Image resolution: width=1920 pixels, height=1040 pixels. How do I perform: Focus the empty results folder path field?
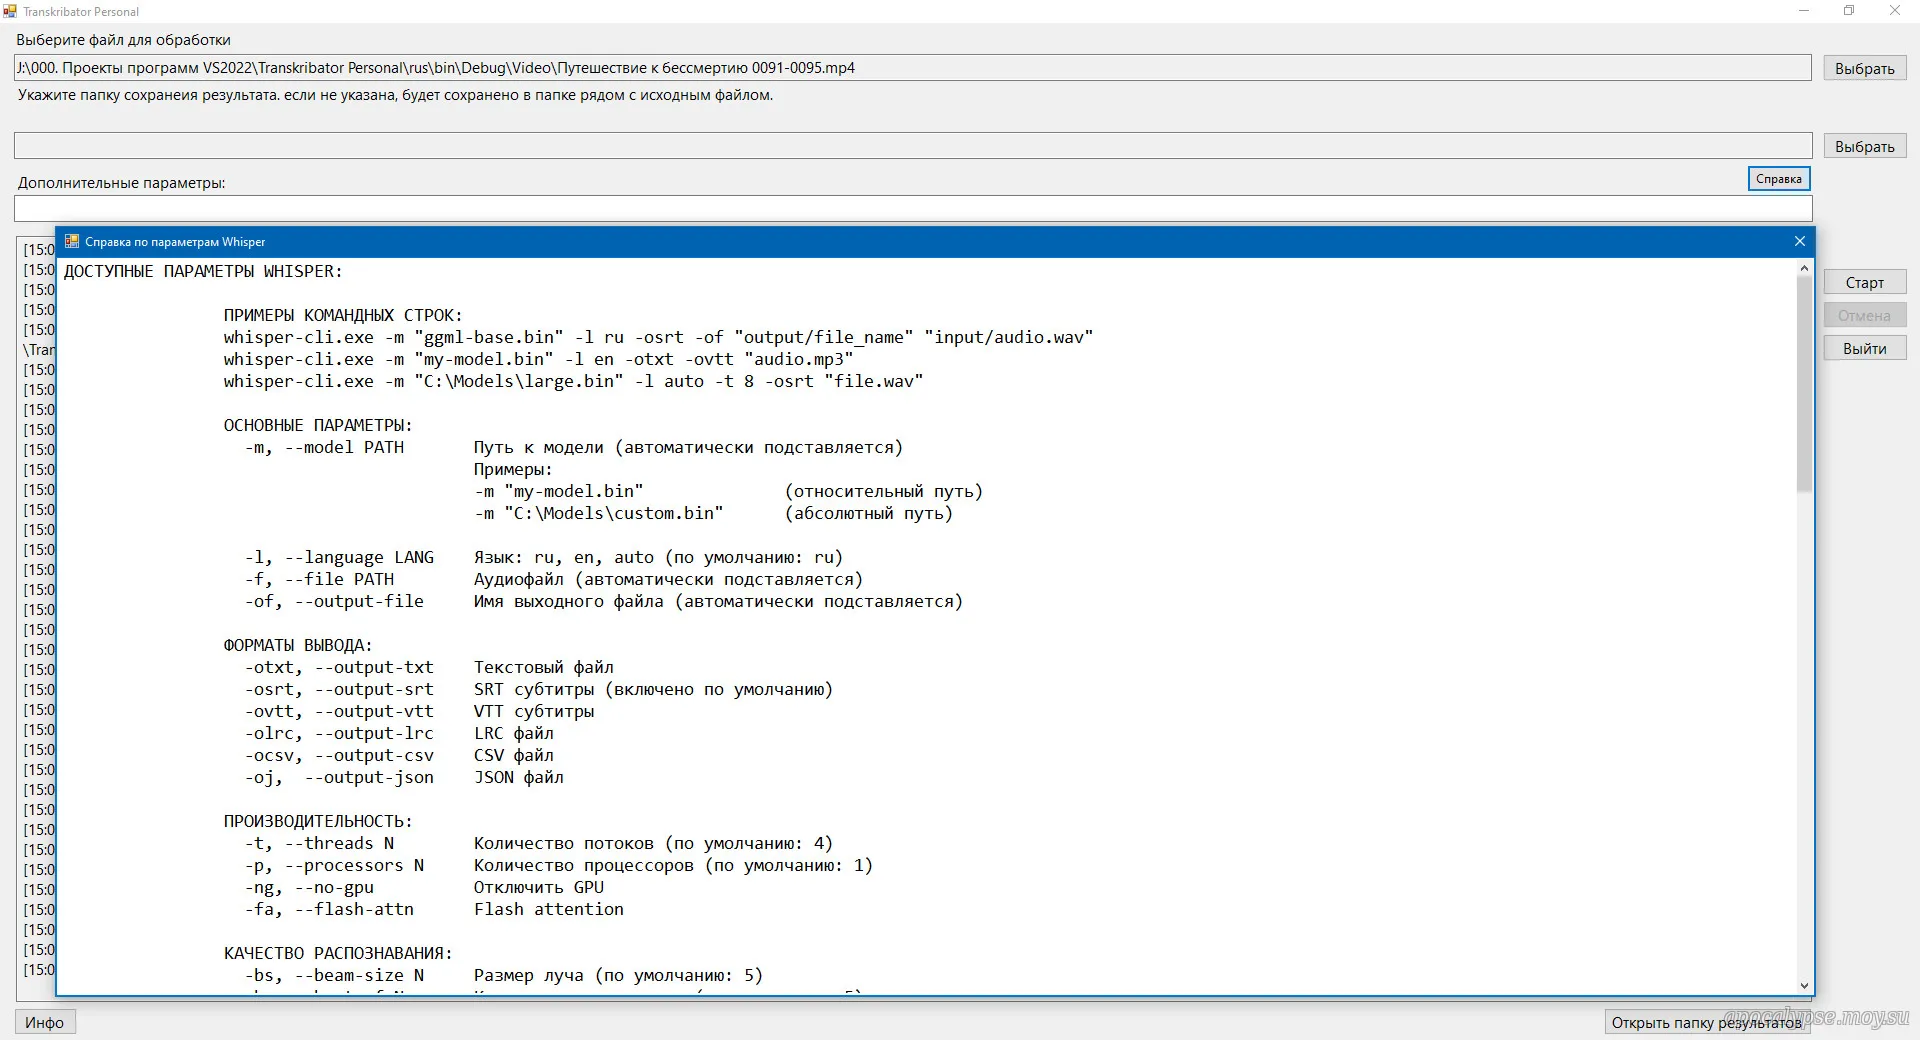click(x=912, y=146)
